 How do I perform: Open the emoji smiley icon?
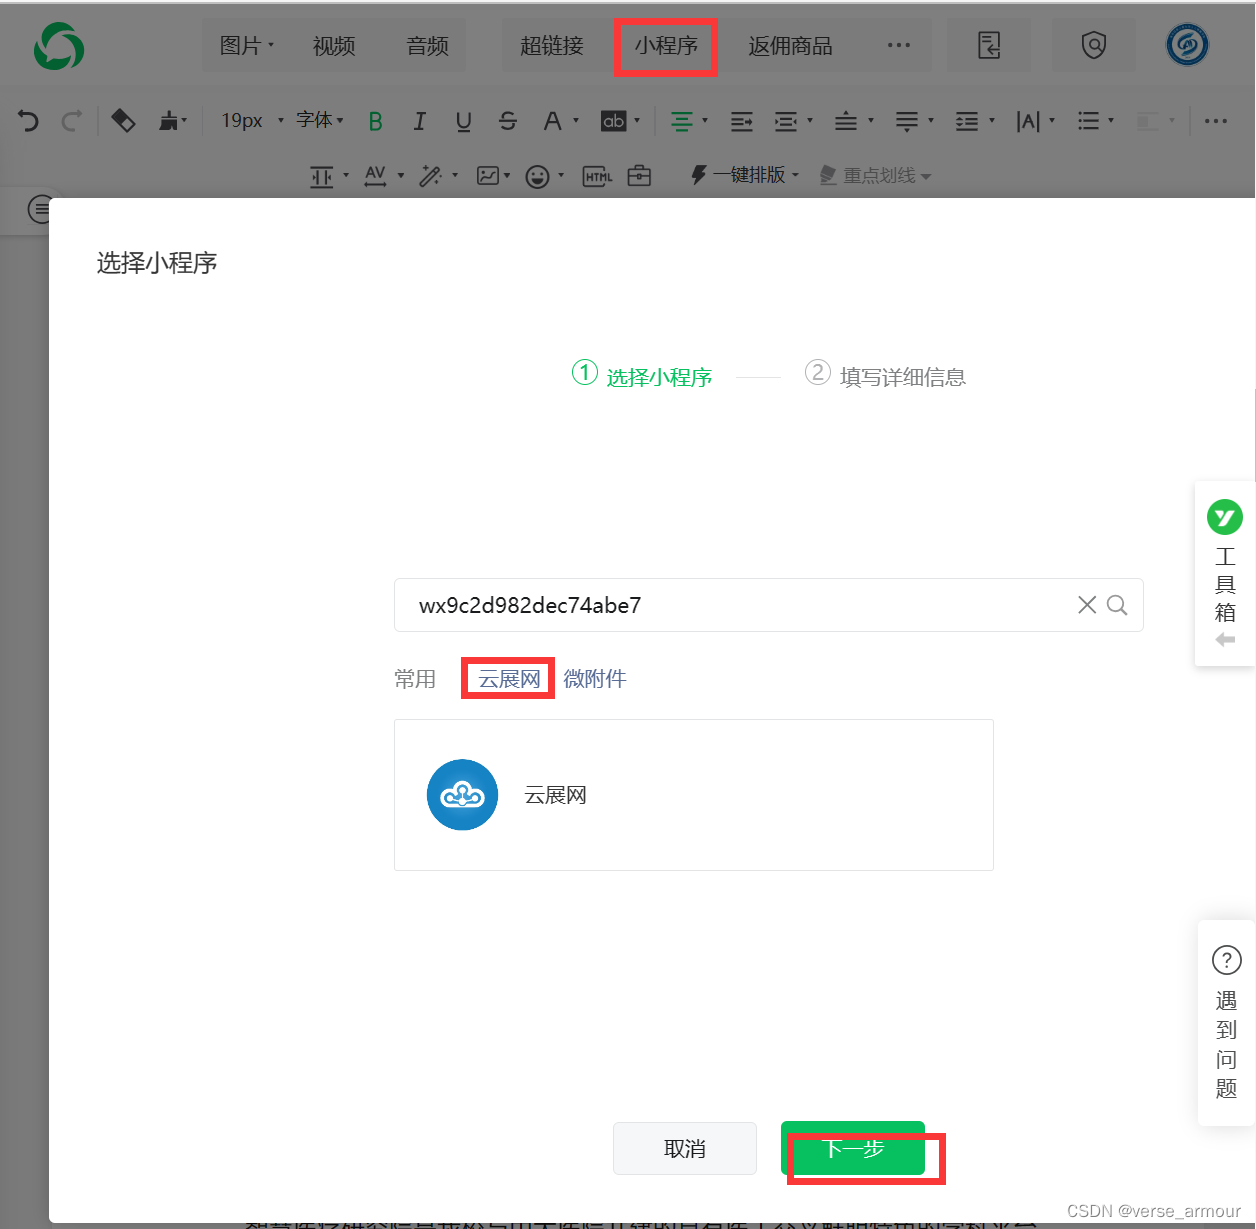click(x=544, y=177)
